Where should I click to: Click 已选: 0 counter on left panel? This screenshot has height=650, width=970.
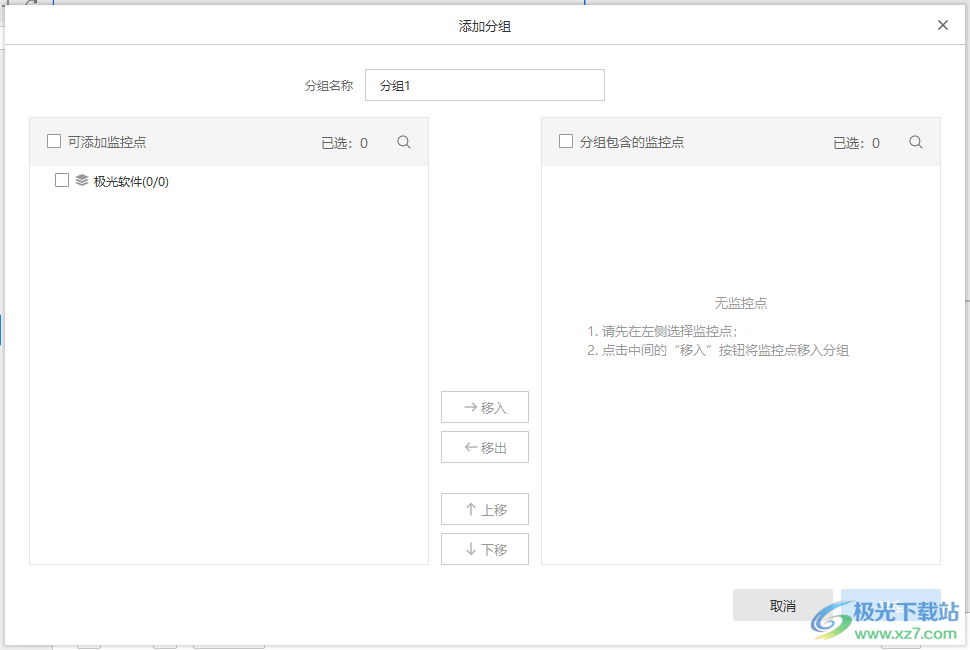(x=344, y=142)
